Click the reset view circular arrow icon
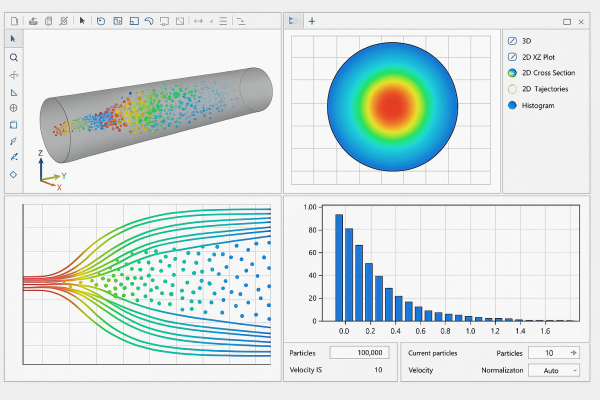Viewport: 600px width, 400px height. pos(101,20)
